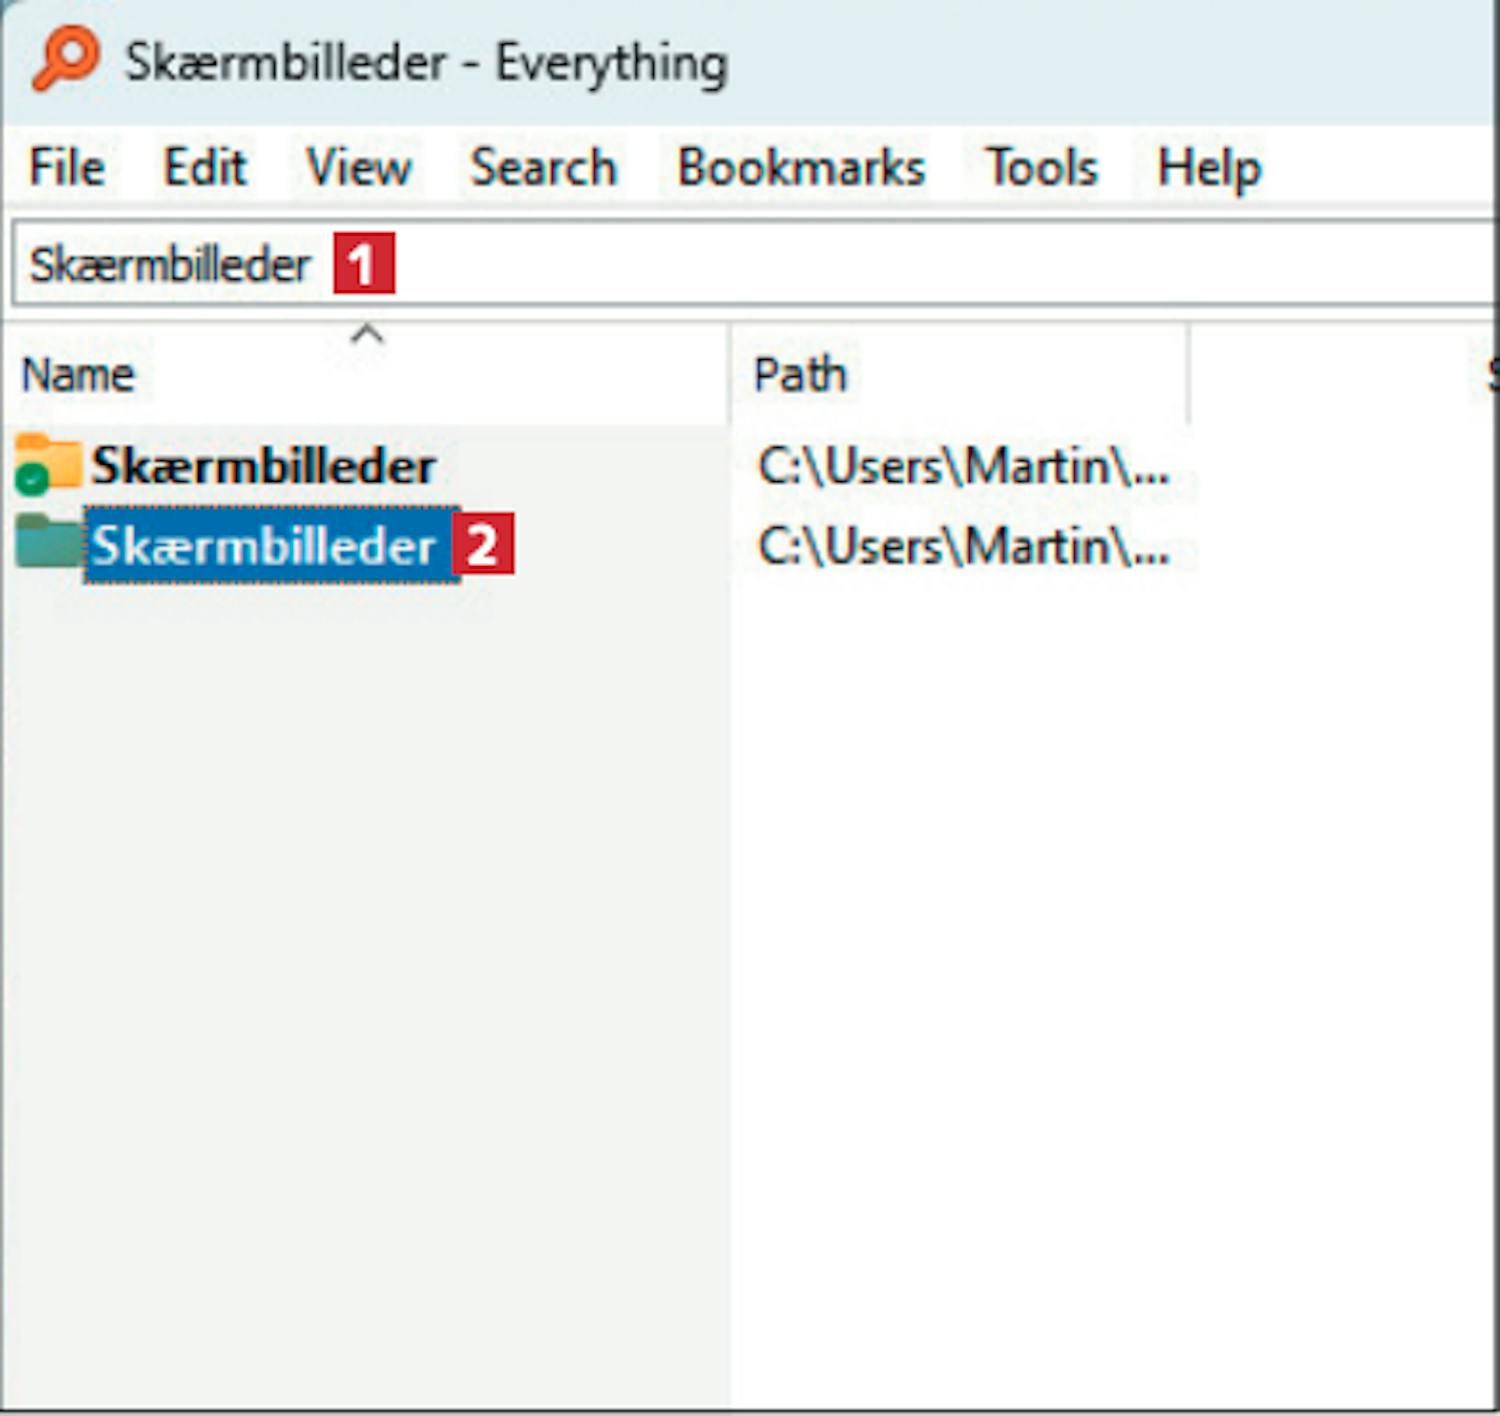Click the search box containing Skærmbilleder
Viewport: 1500px width, 1416px height.
click(754, 265)
